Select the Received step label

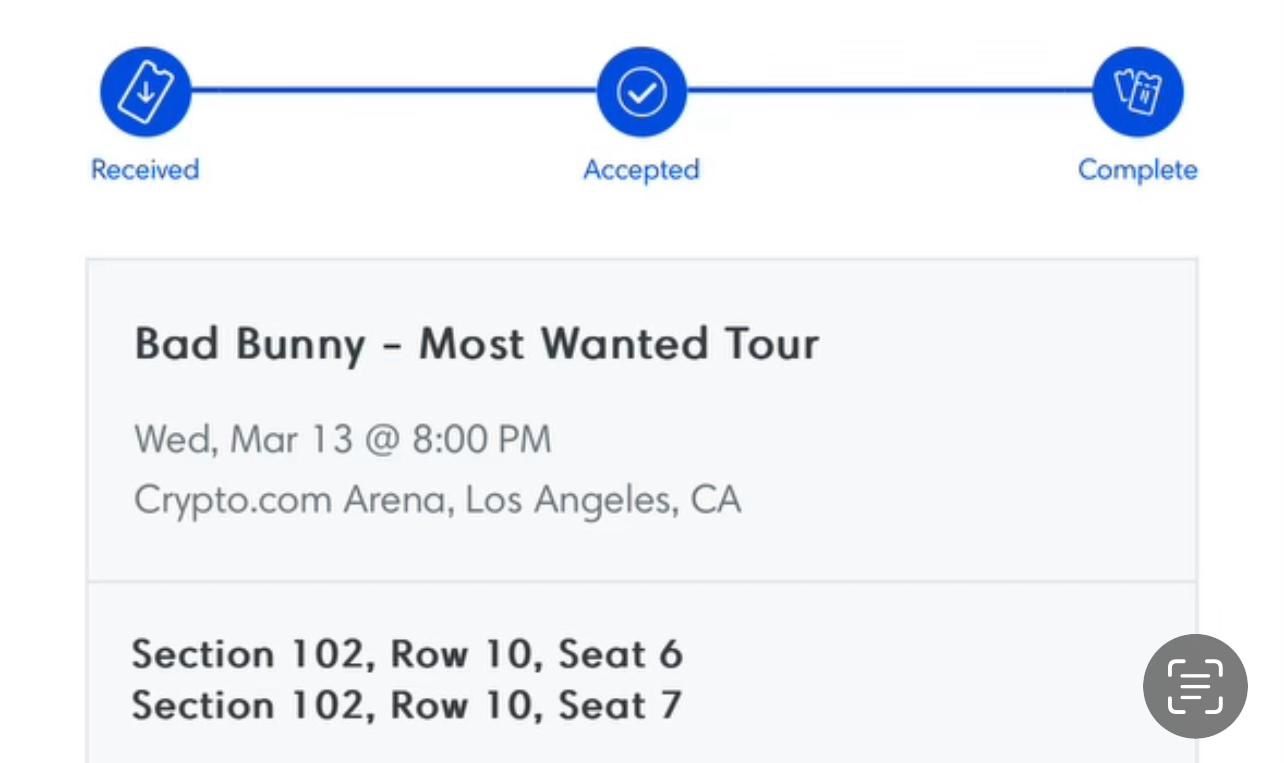(145, 169)
